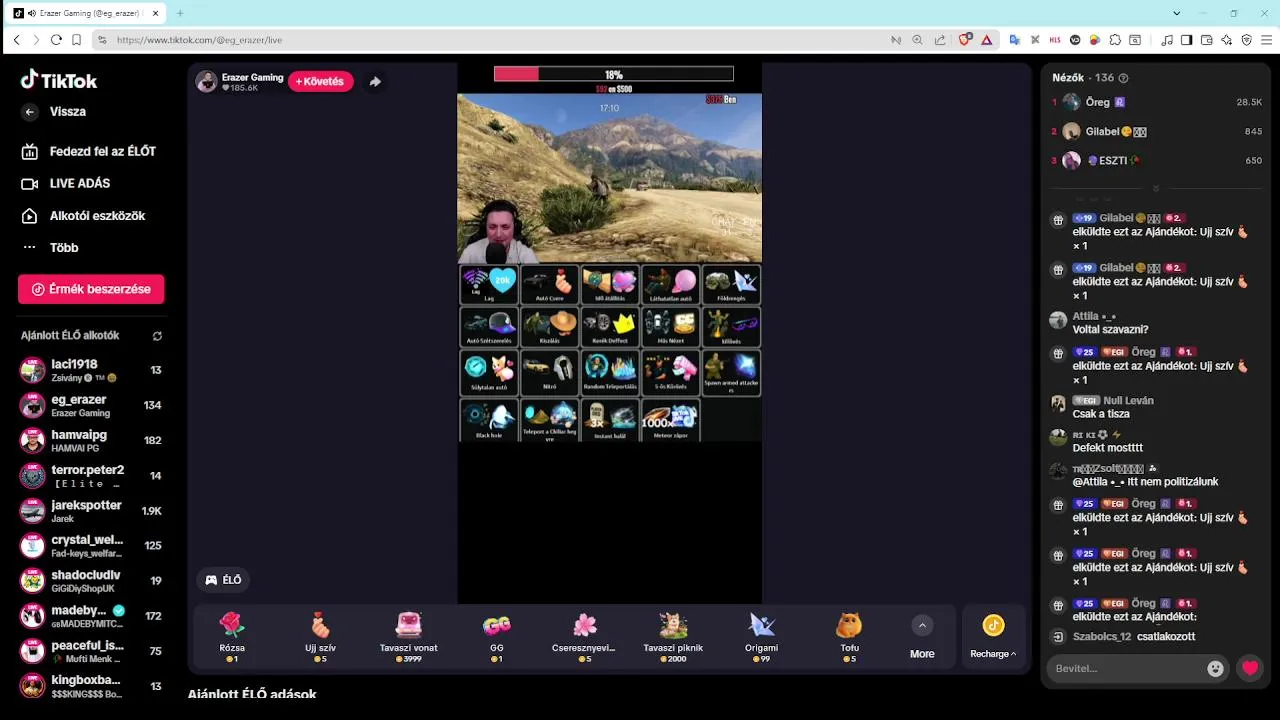The width and height of the screenshot is (1280, 720).
Task: Expand the viewer ranking list
Action: (1156, 188)
